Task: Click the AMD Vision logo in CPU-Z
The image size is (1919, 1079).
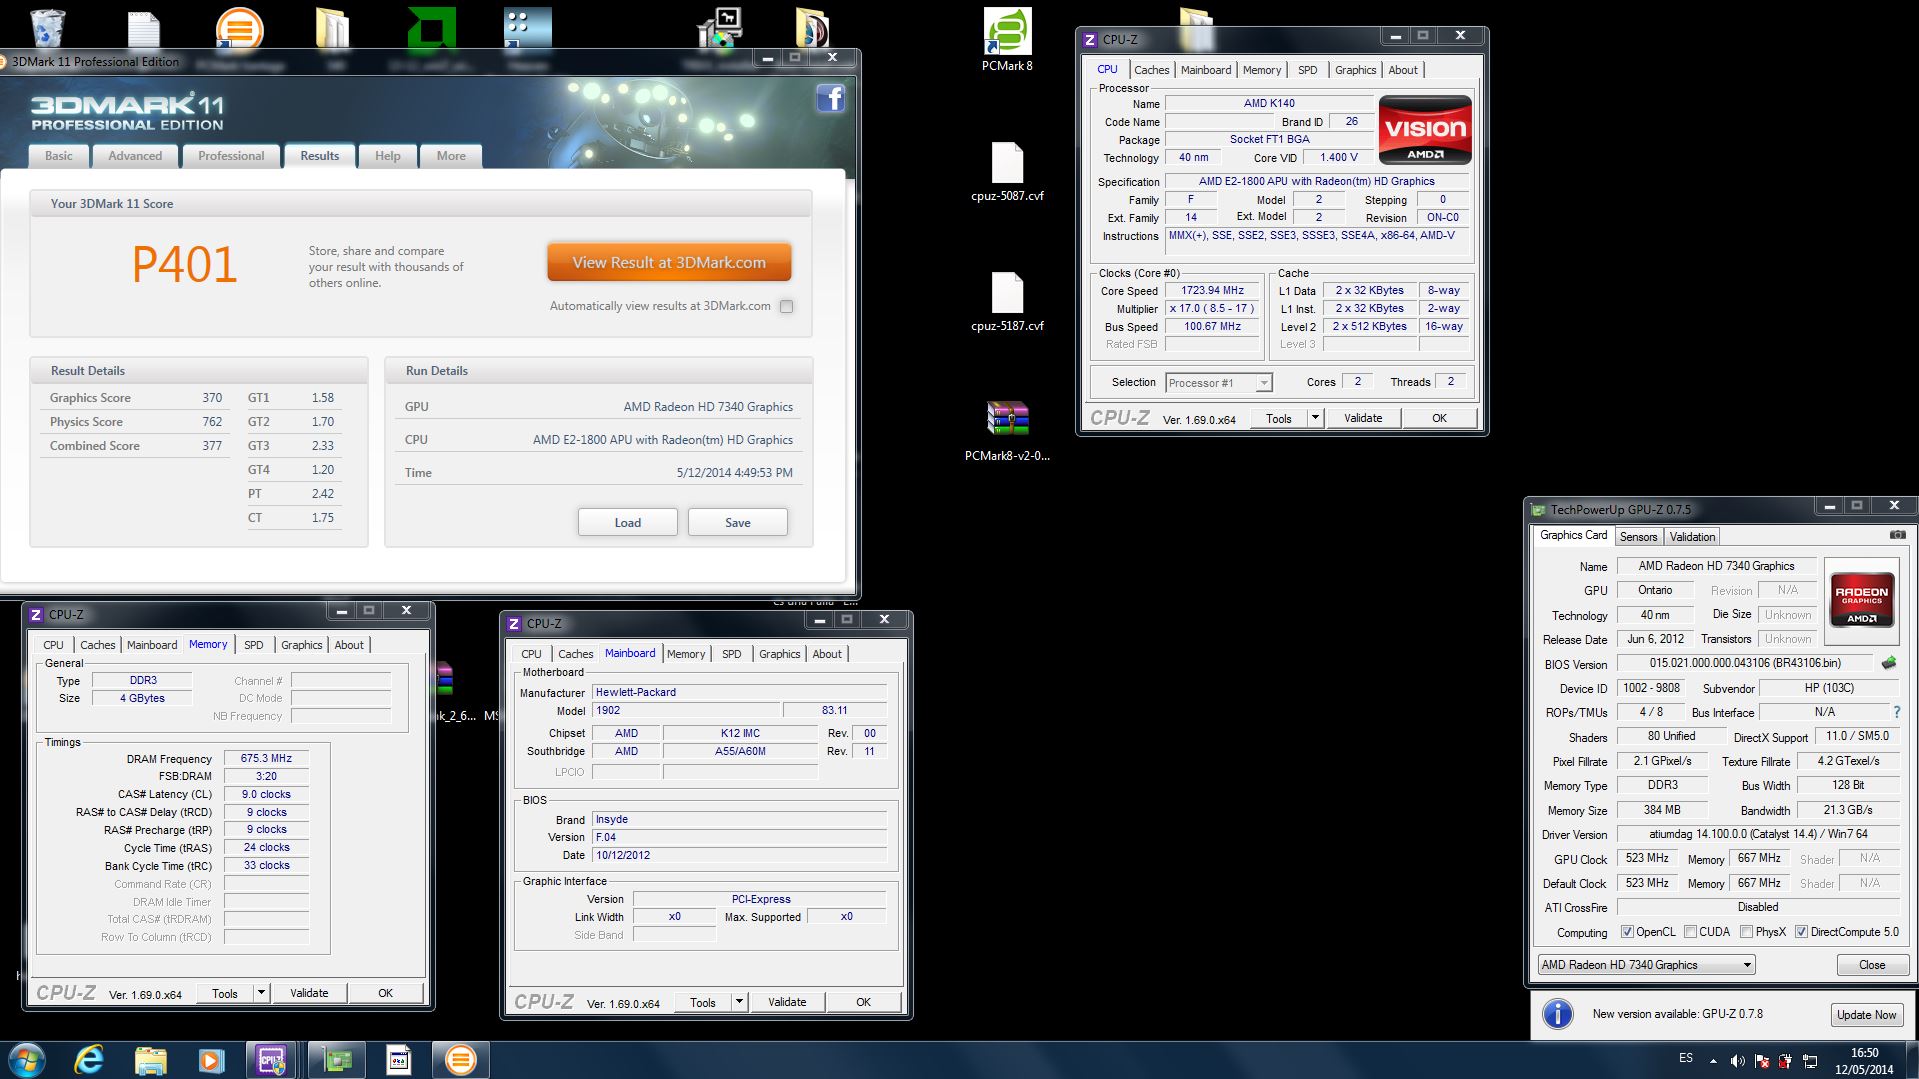Action: [x=1424, y=129]
